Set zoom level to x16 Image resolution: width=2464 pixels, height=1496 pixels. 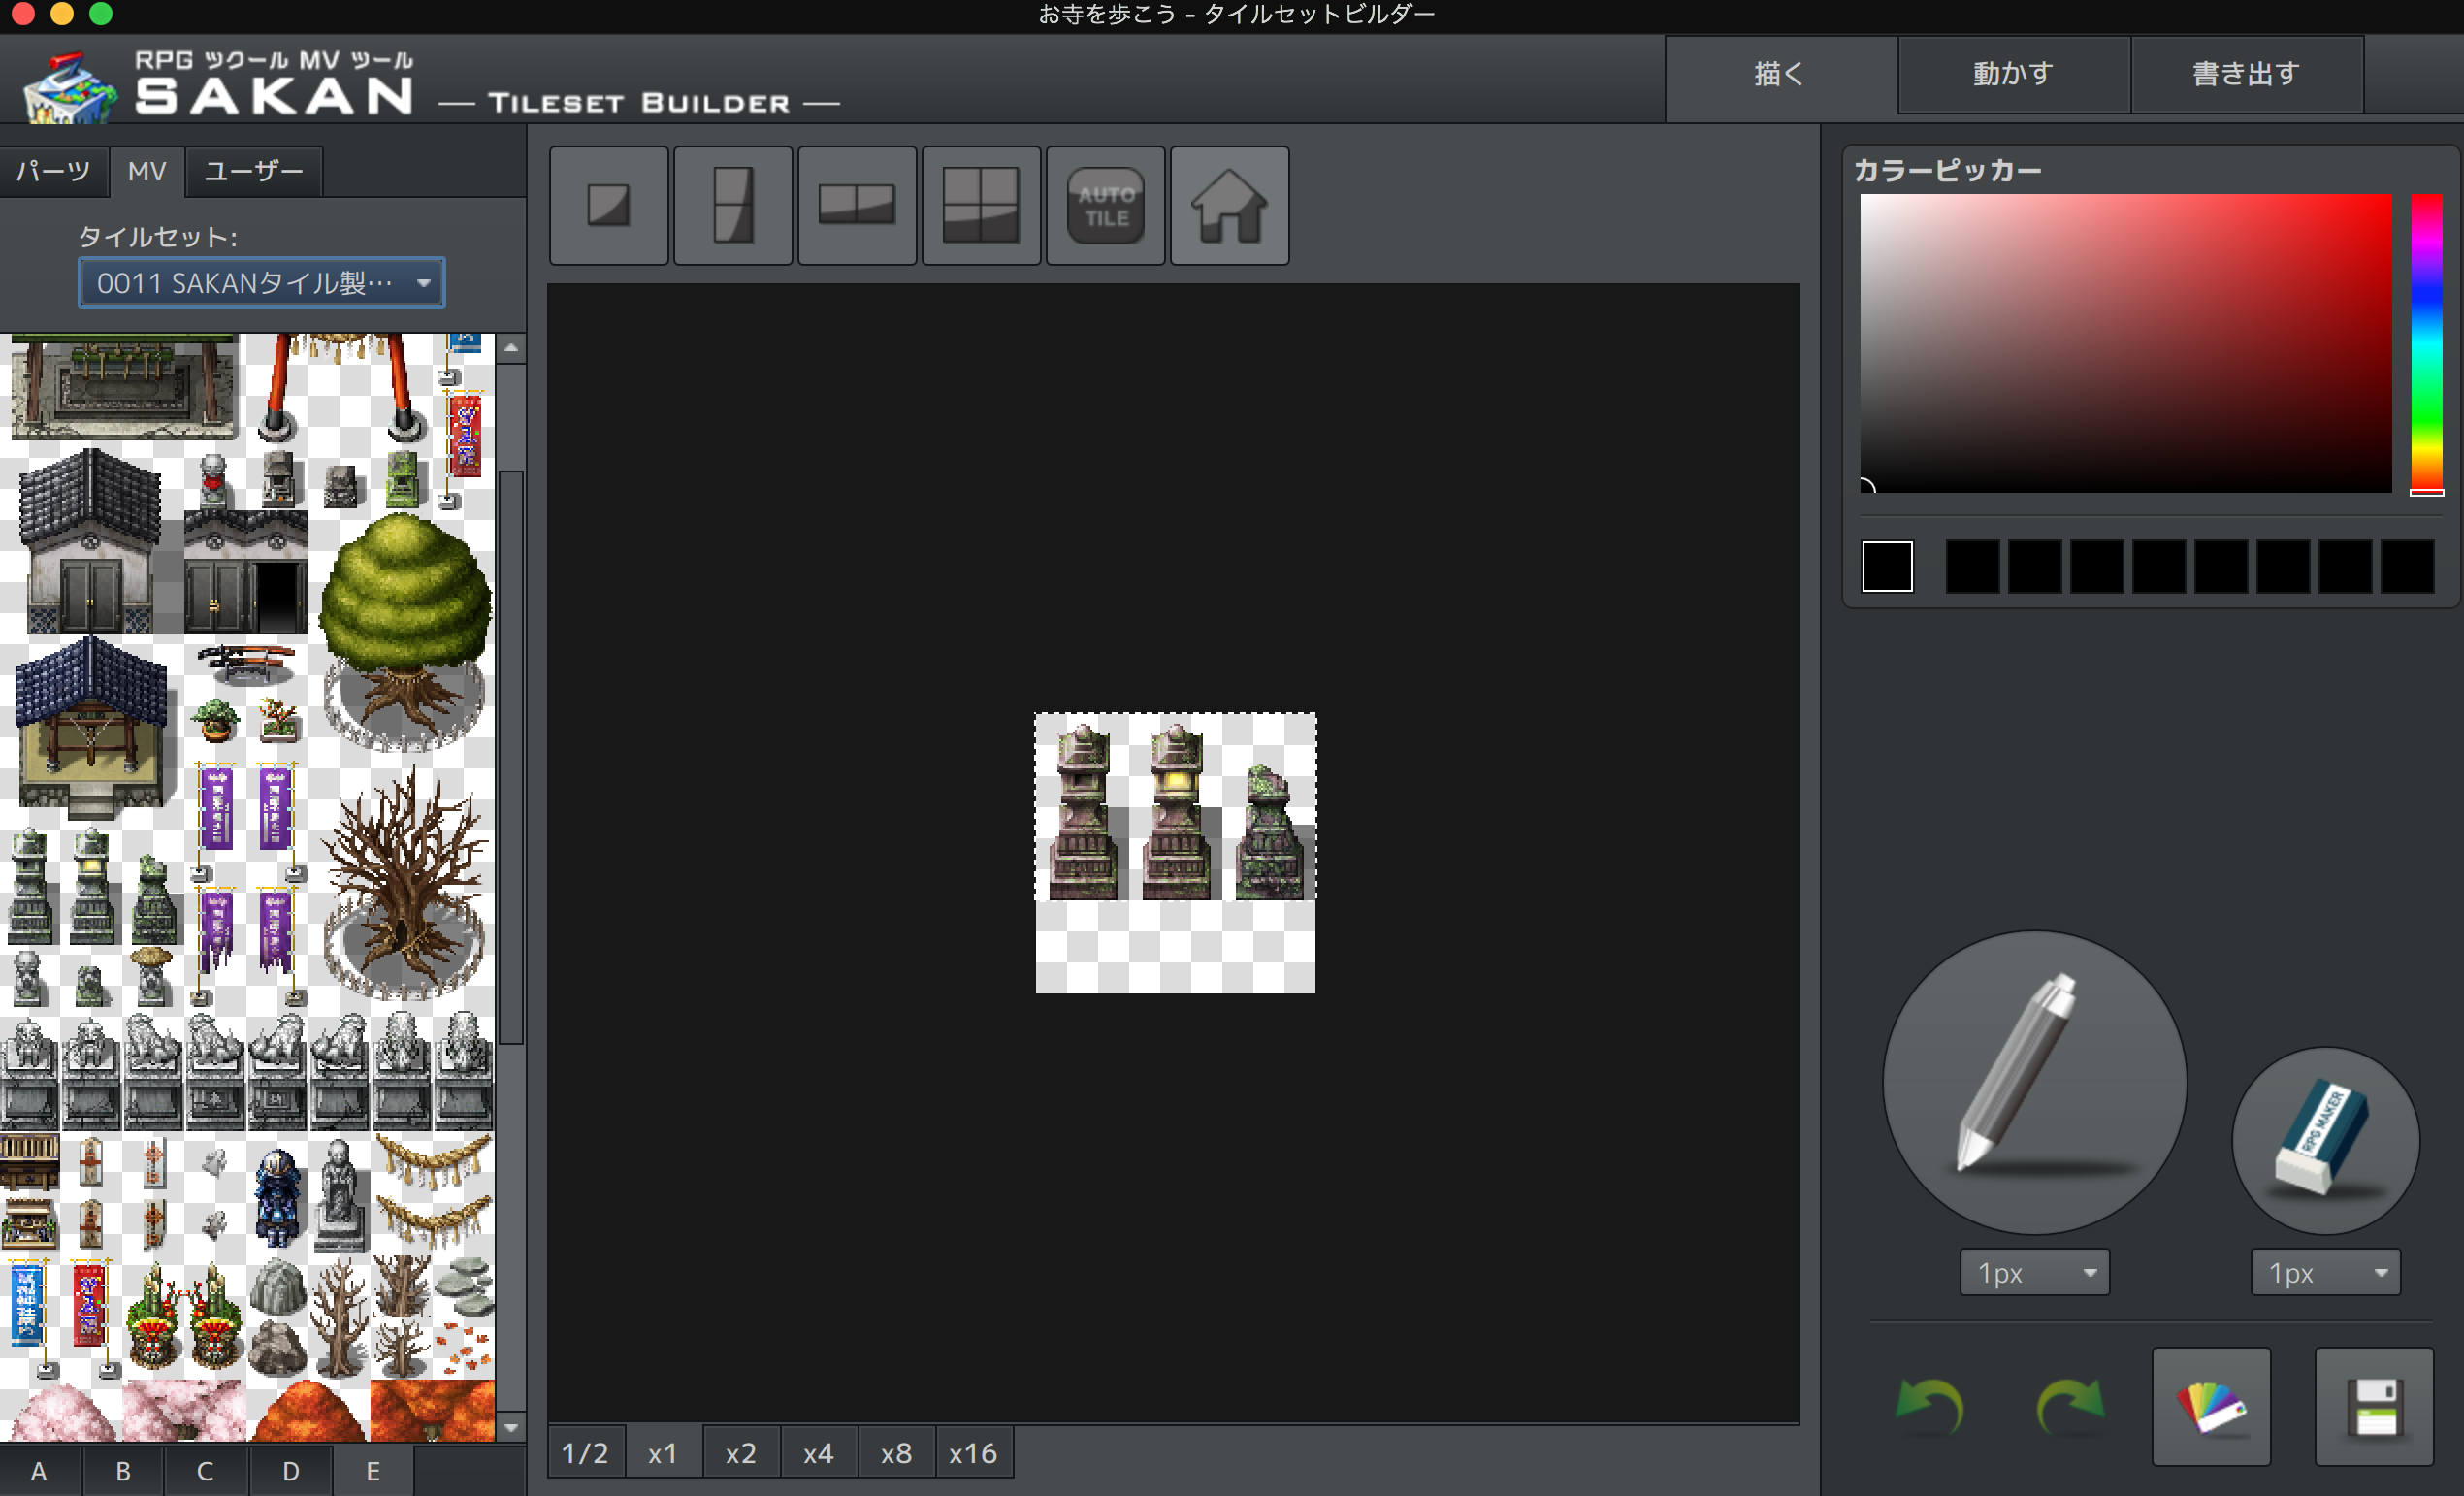(x=974, y=1452)
